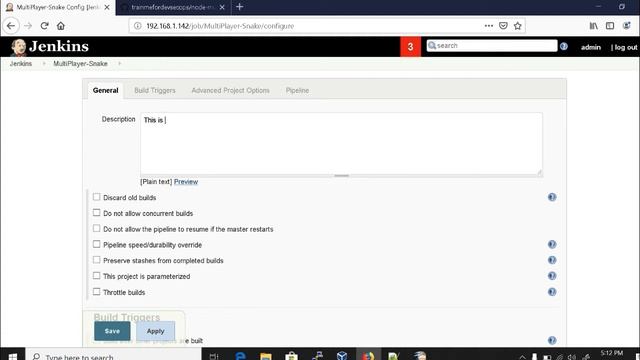Viewport: 640px width, 360px height.
Task: Select the General tab
Action: (x=105, y=90)
